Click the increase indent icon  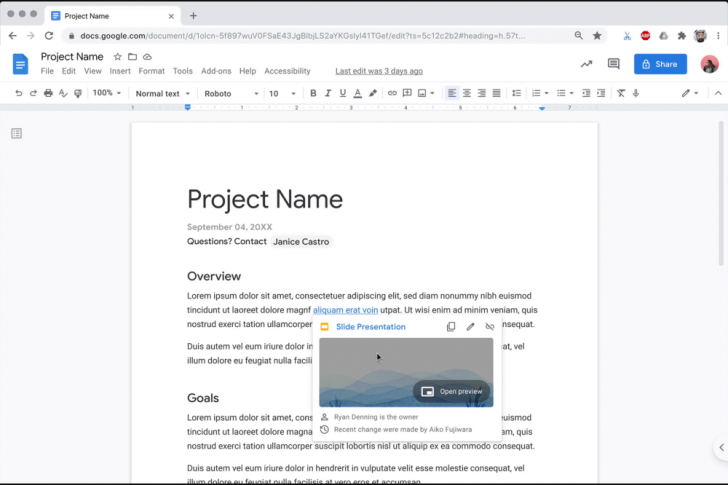(x=601, y=93)
